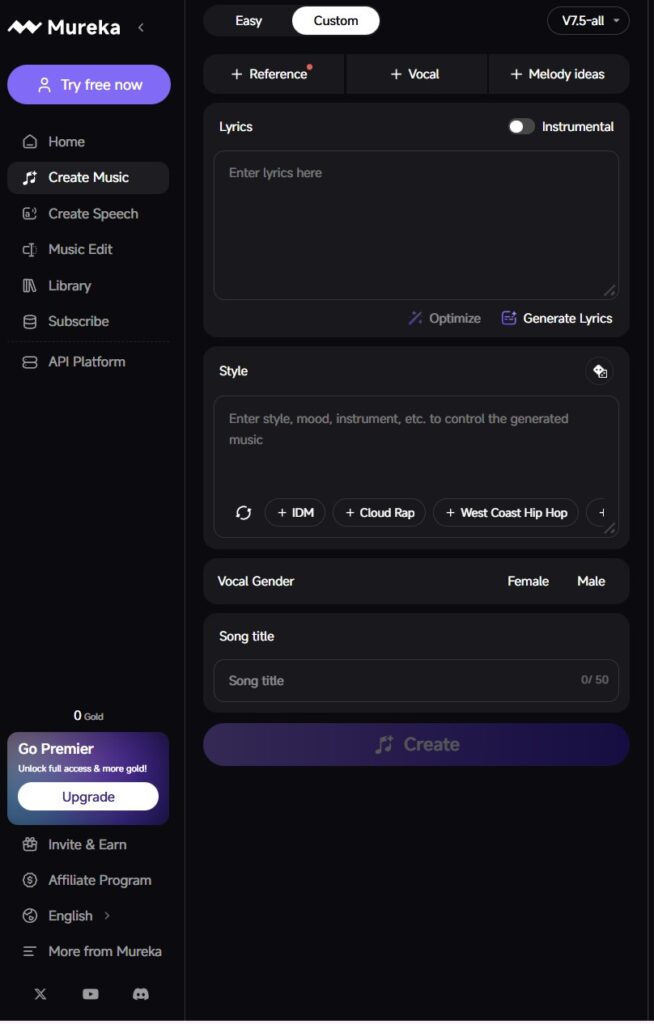Click the style tag picker icon

(x=600, y=371)
